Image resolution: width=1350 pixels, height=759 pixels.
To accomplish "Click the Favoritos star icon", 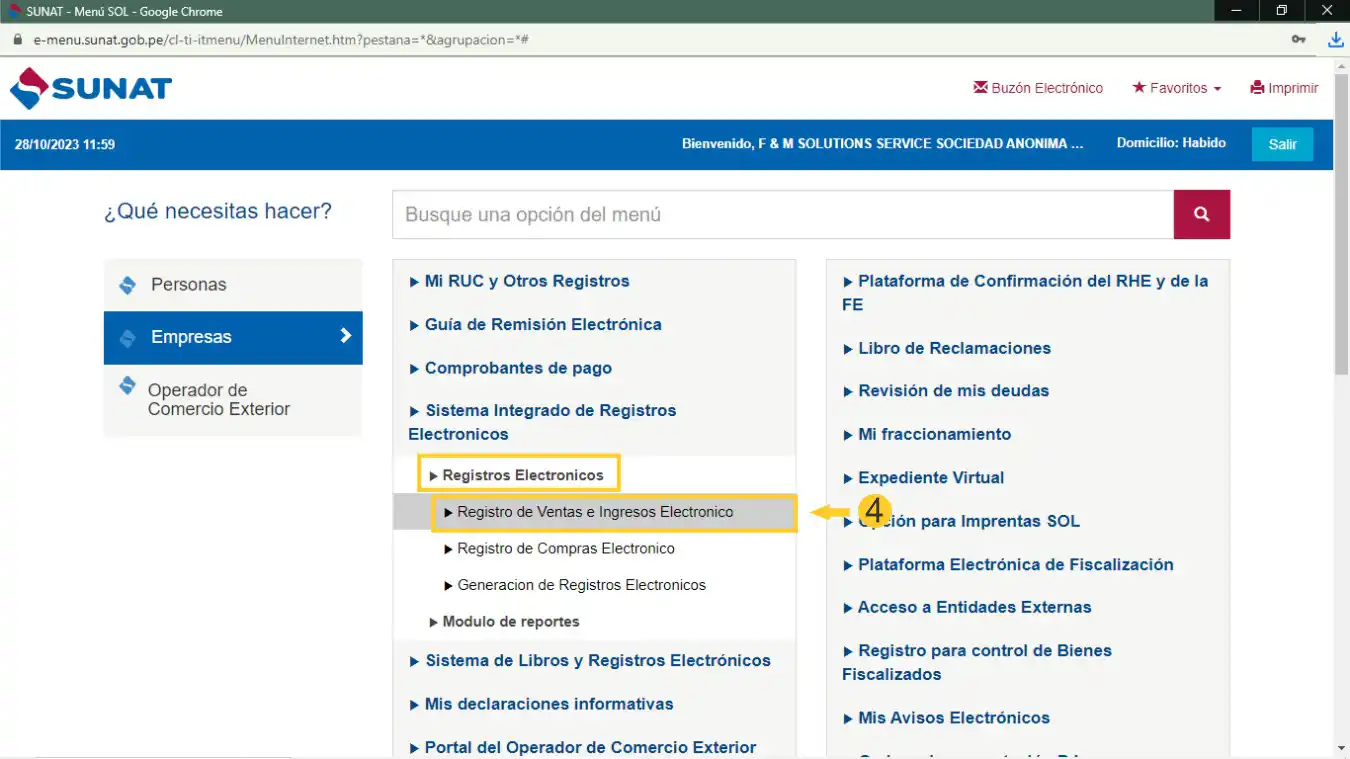I will (1138, 88).
